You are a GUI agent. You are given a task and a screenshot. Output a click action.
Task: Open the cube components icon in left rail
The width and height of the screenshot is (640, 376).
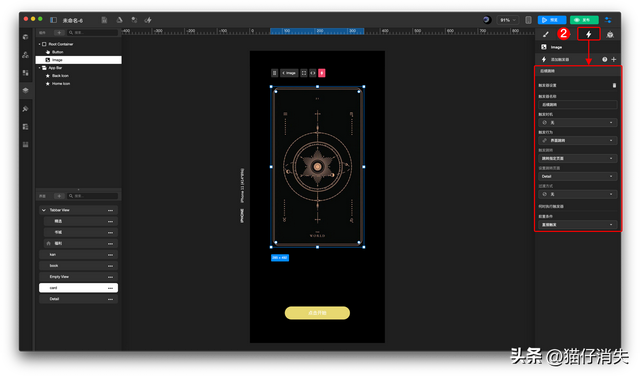(x=25, y=37)
